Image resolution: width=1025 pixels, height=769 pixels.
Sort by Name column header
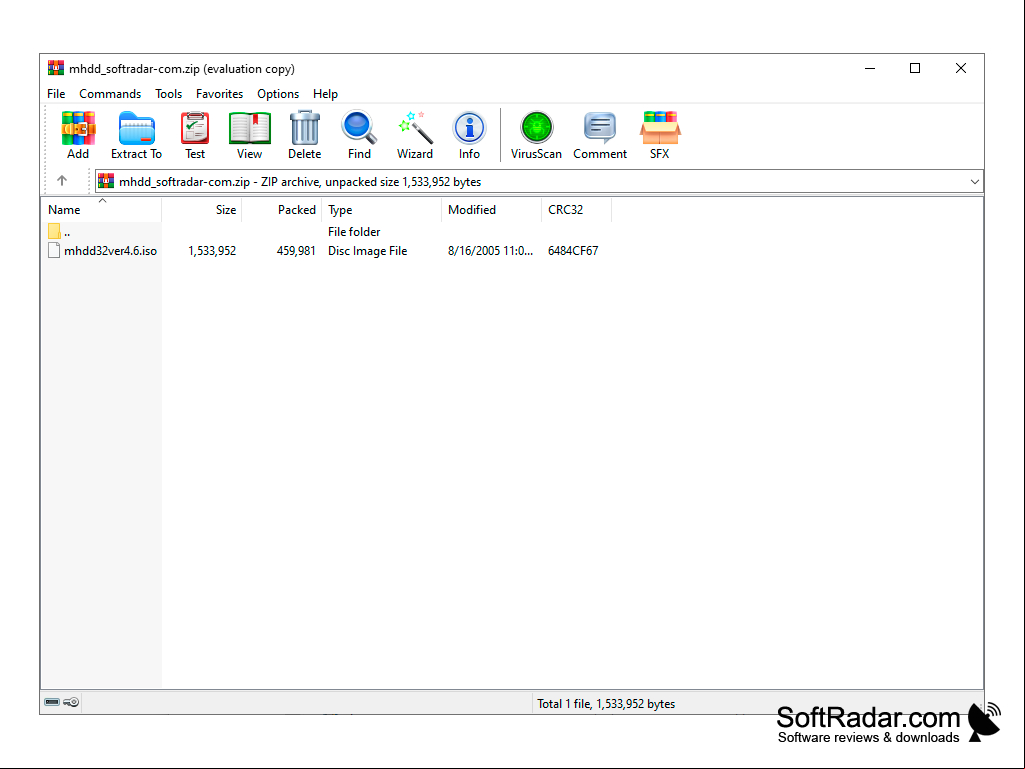pos(101,210)
